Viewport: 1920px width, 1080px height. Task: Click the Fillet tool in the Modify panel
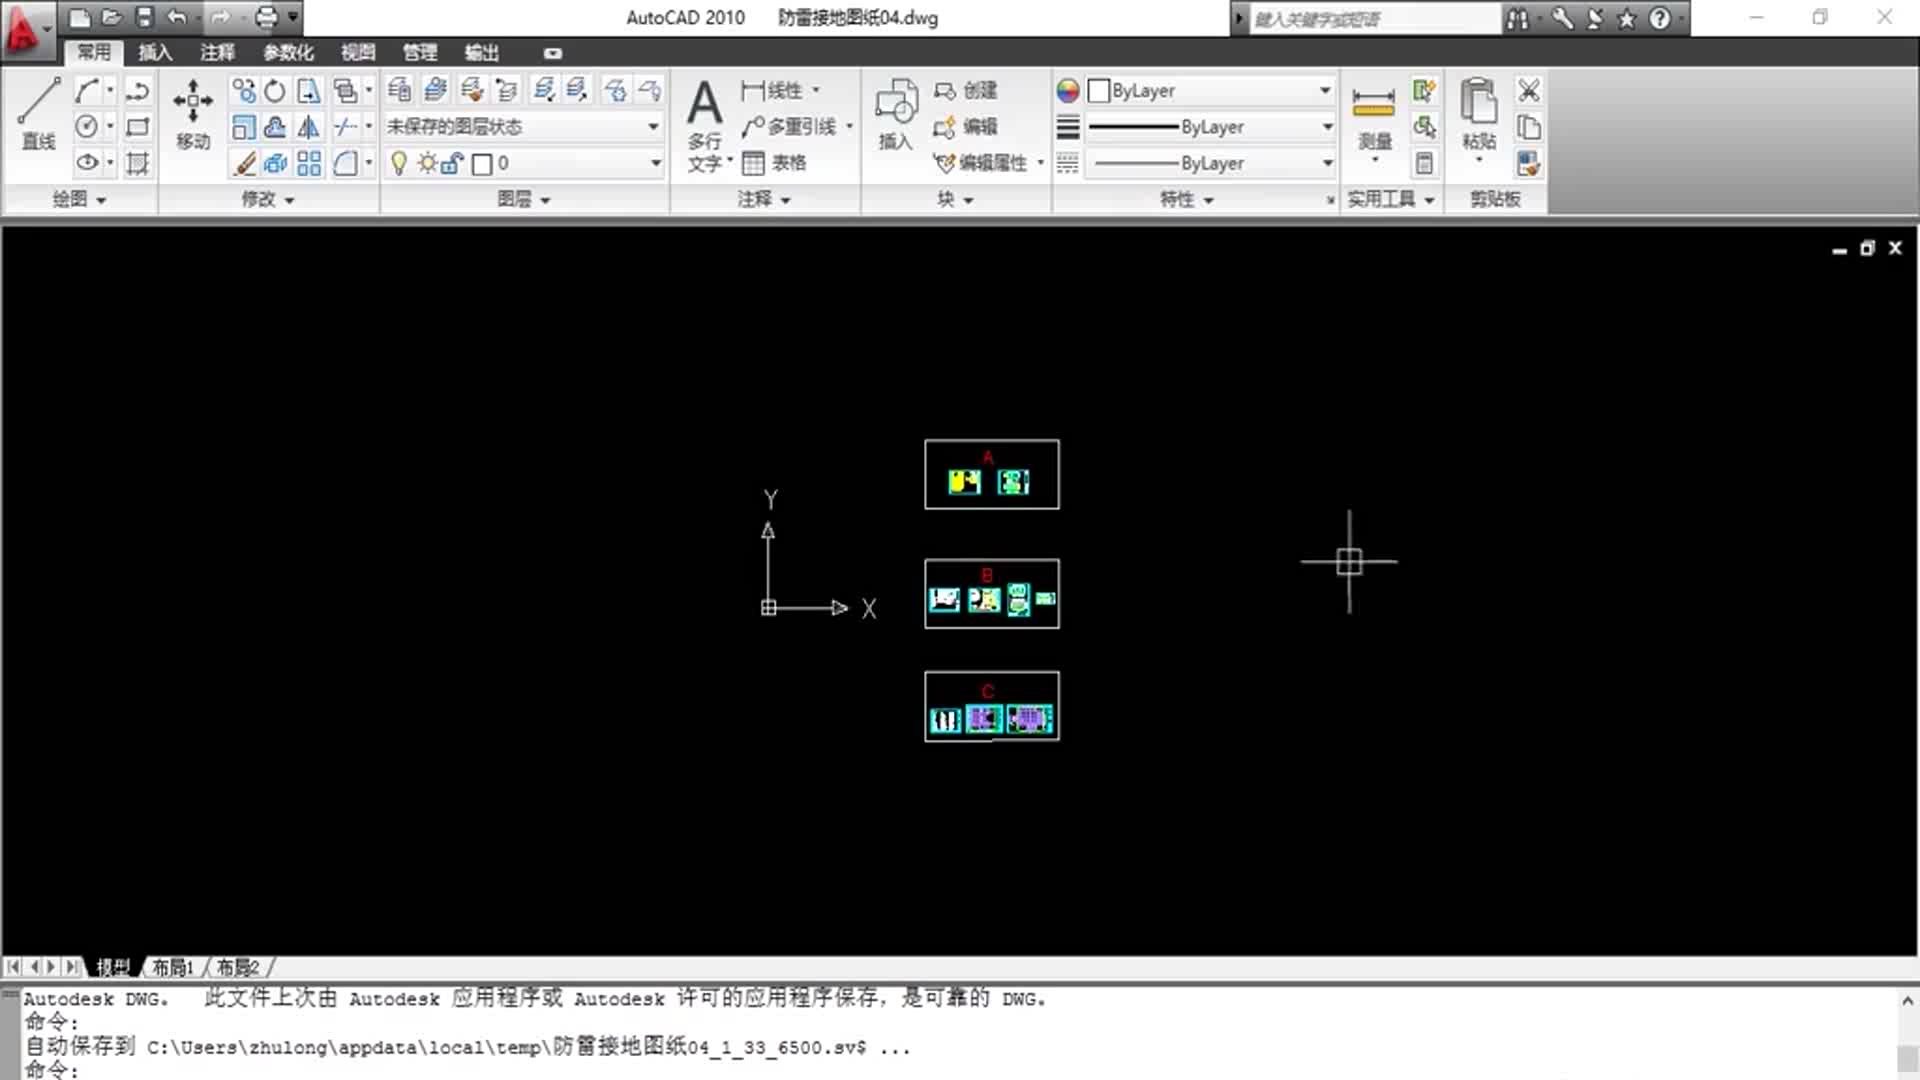pyautogui.click(x=345, y=163)
